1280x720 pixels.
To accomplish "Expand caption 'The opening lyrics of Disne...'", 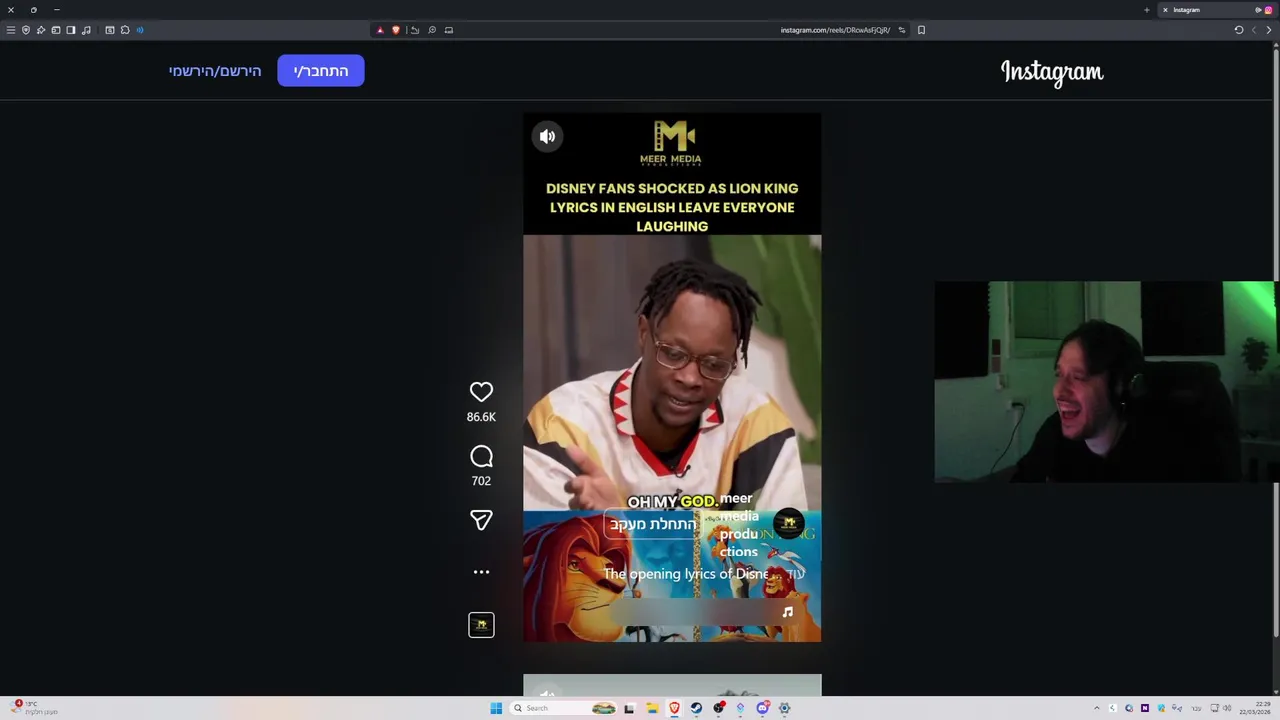I will pyautogui.click(x=703, y=574).
